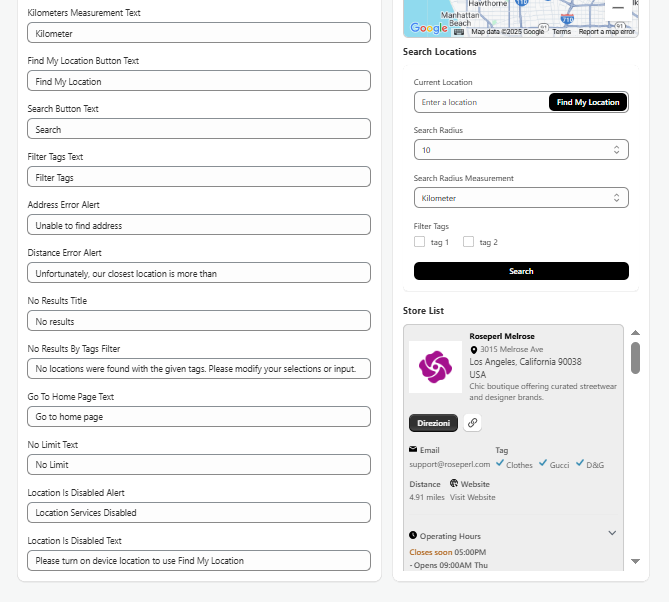Click the store list scroll down arrow
The width and height of the screenshot is (669, 602).
click(x=635, y=561)
